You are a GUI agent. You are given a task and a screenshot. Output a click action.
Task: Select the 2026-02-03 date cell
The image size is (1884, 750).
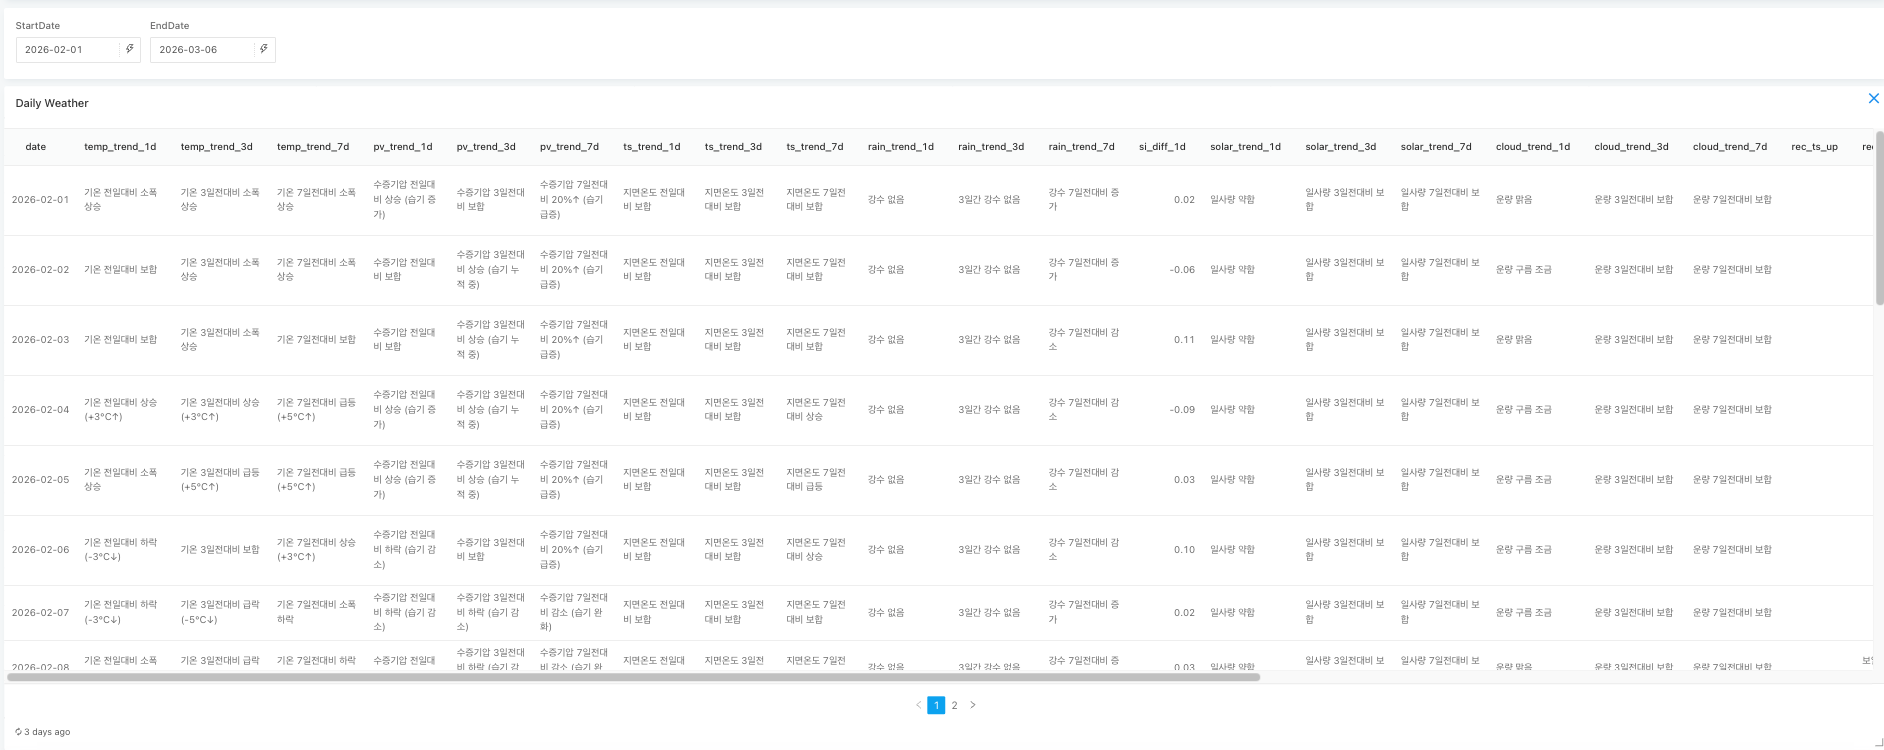[x=40, y=340]
